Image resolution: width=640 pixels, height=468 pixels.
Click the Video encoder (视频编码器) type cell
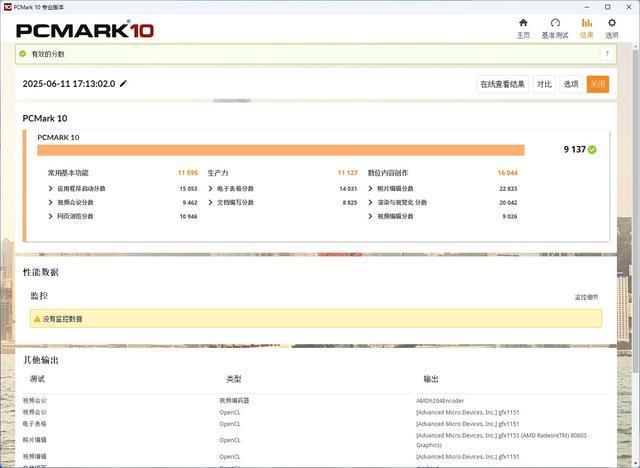pos(234,401)
